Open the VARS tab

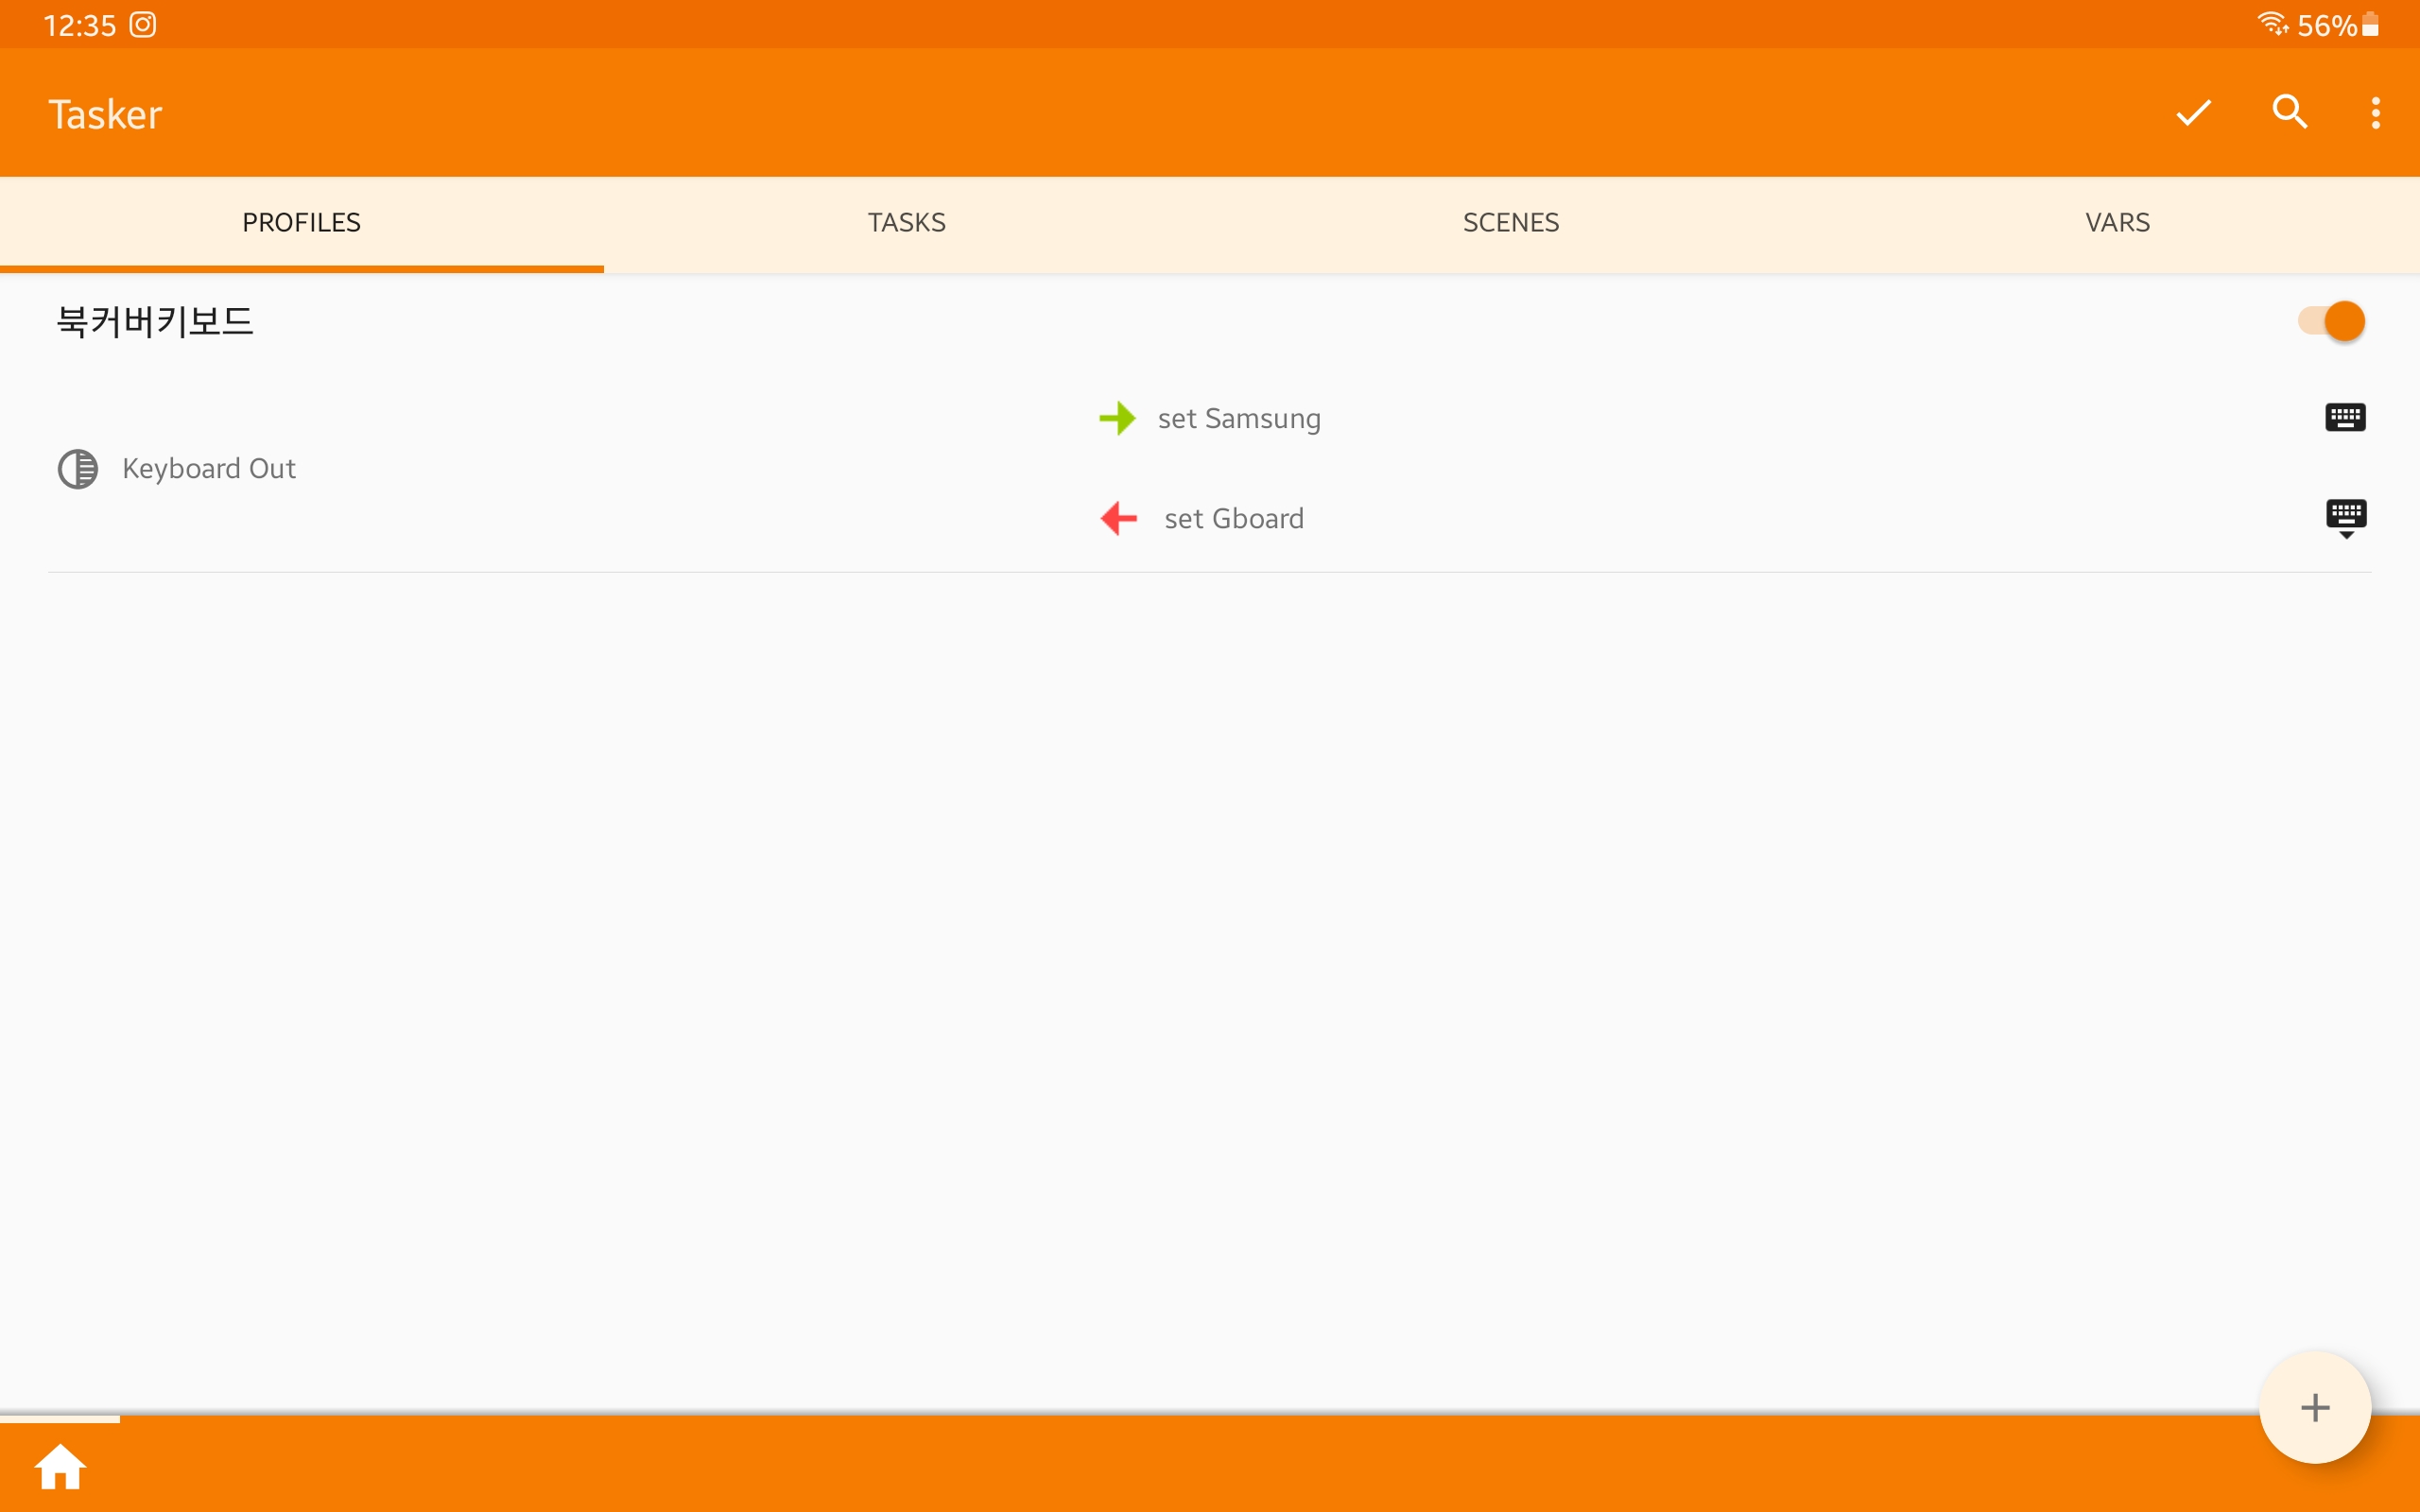(x=2116, y=222)
